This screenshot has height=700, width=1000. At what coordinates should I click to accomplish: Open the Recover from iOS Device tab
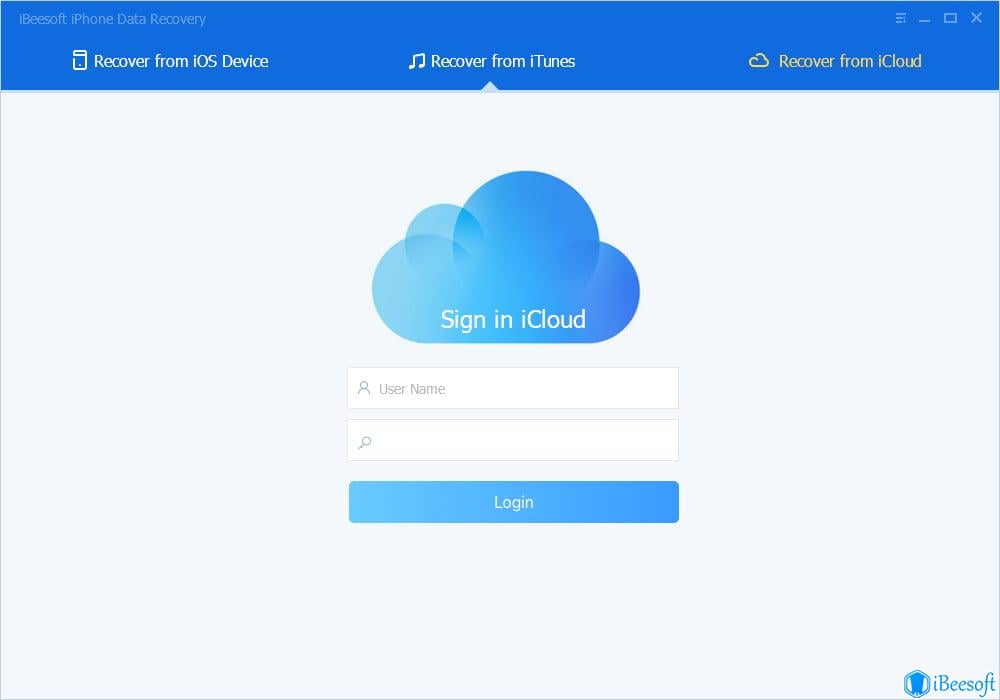170,61
